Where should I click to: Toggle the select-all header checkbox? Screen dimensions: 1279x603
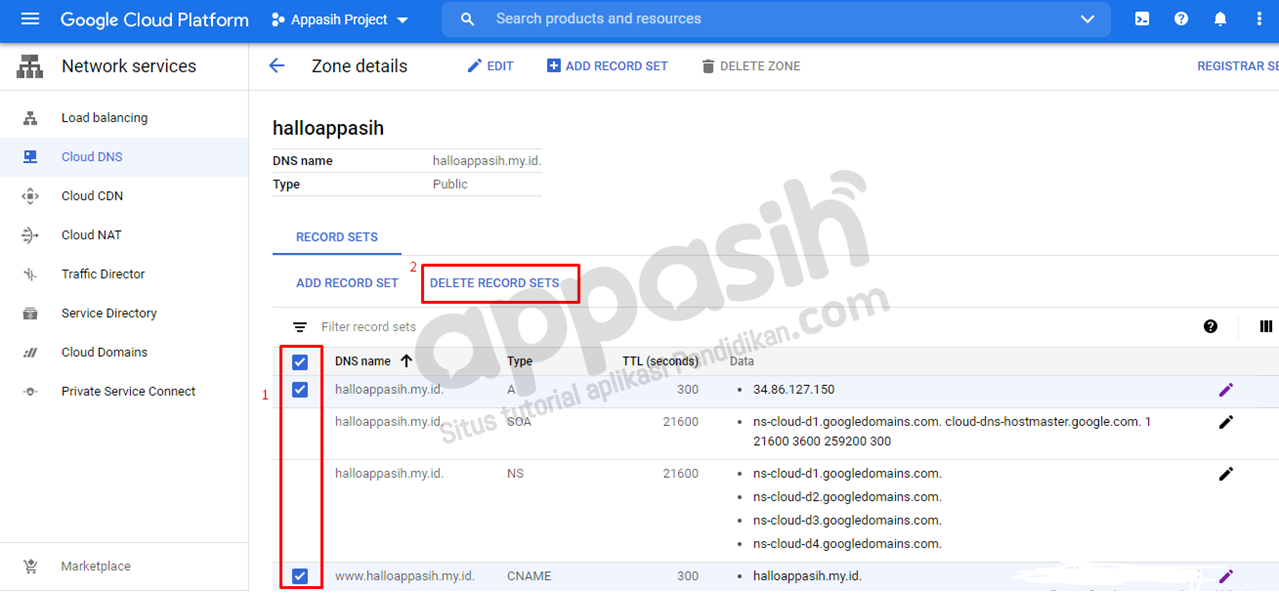[299, 362]
